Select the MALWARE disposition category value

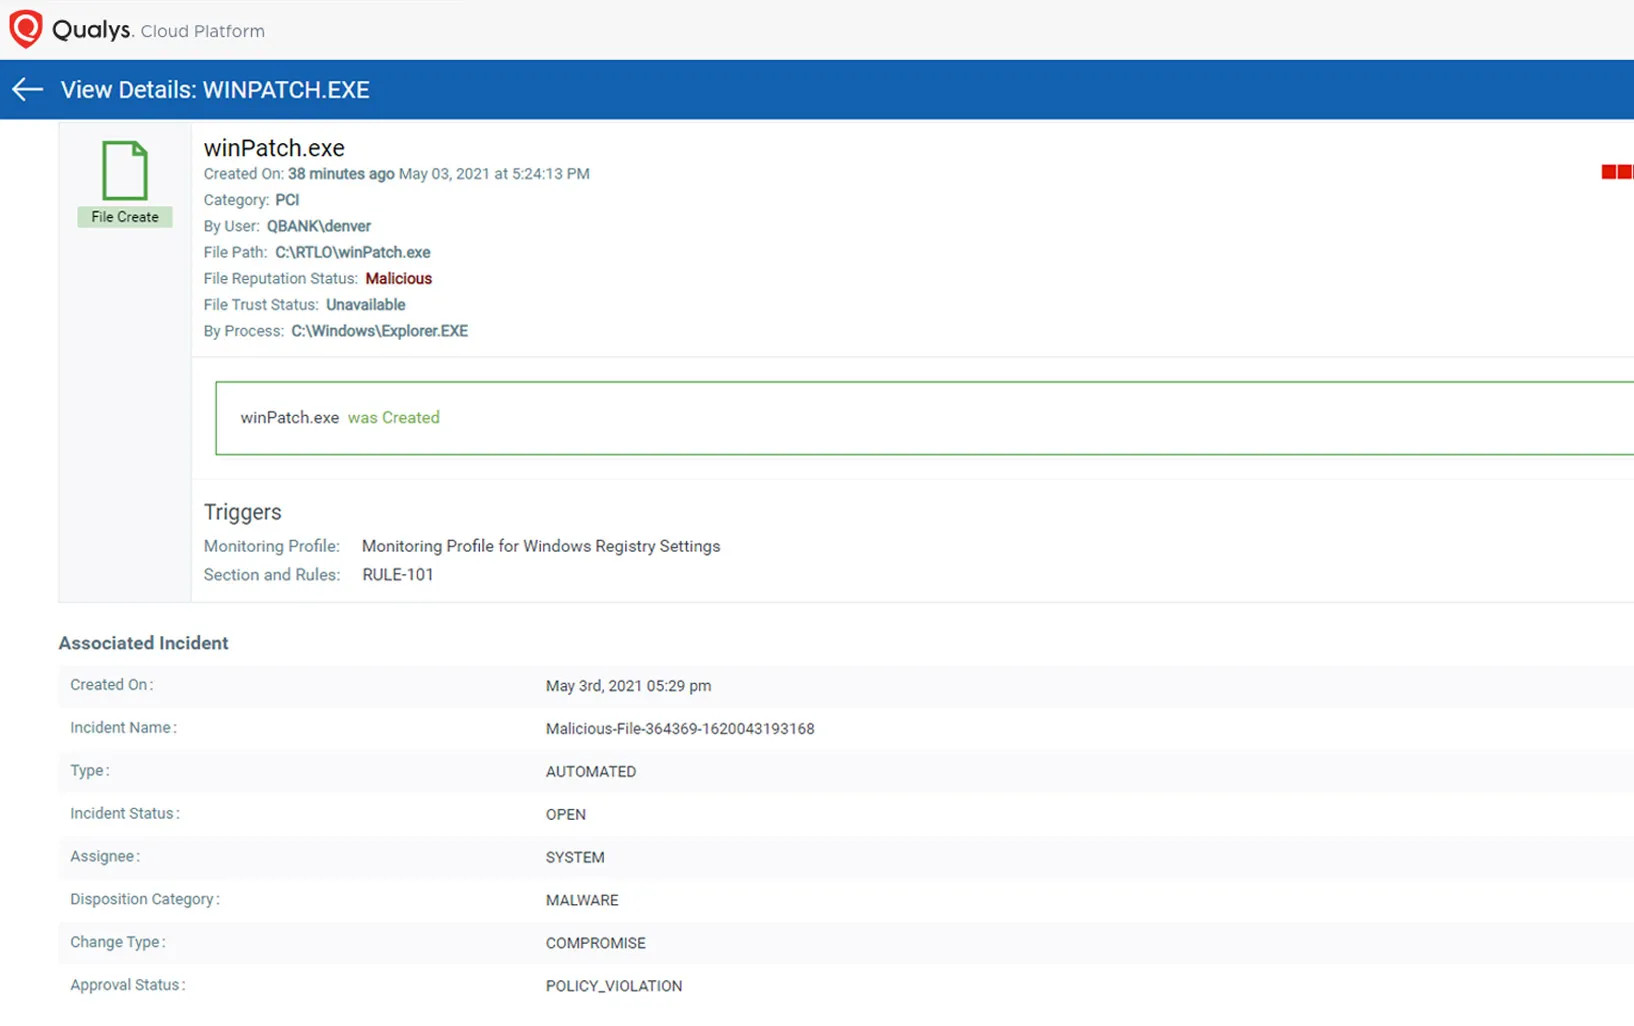(x=582, y=899)
